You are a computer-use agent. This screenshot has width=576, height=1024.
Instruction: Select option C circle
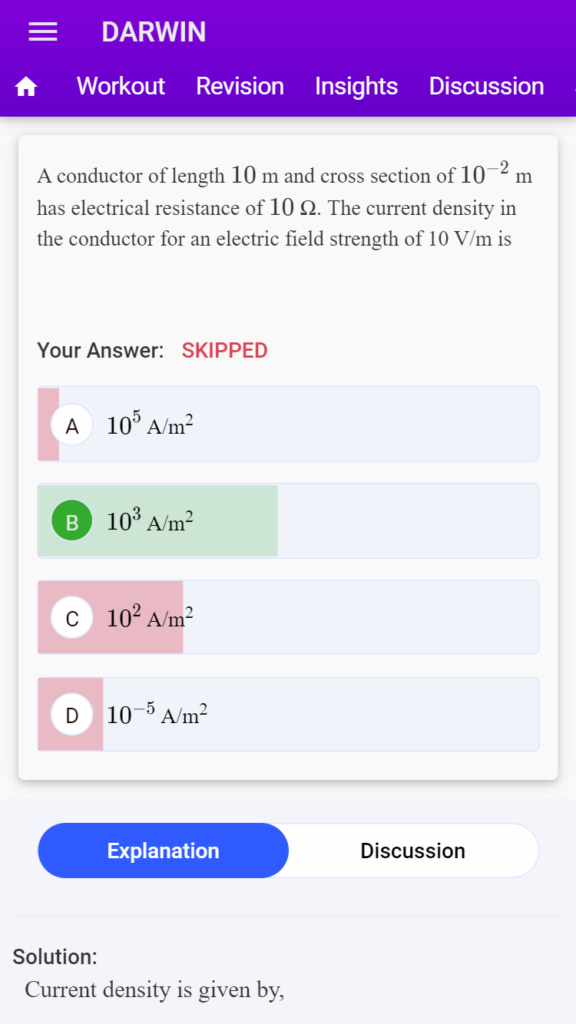tap(72, 617)
